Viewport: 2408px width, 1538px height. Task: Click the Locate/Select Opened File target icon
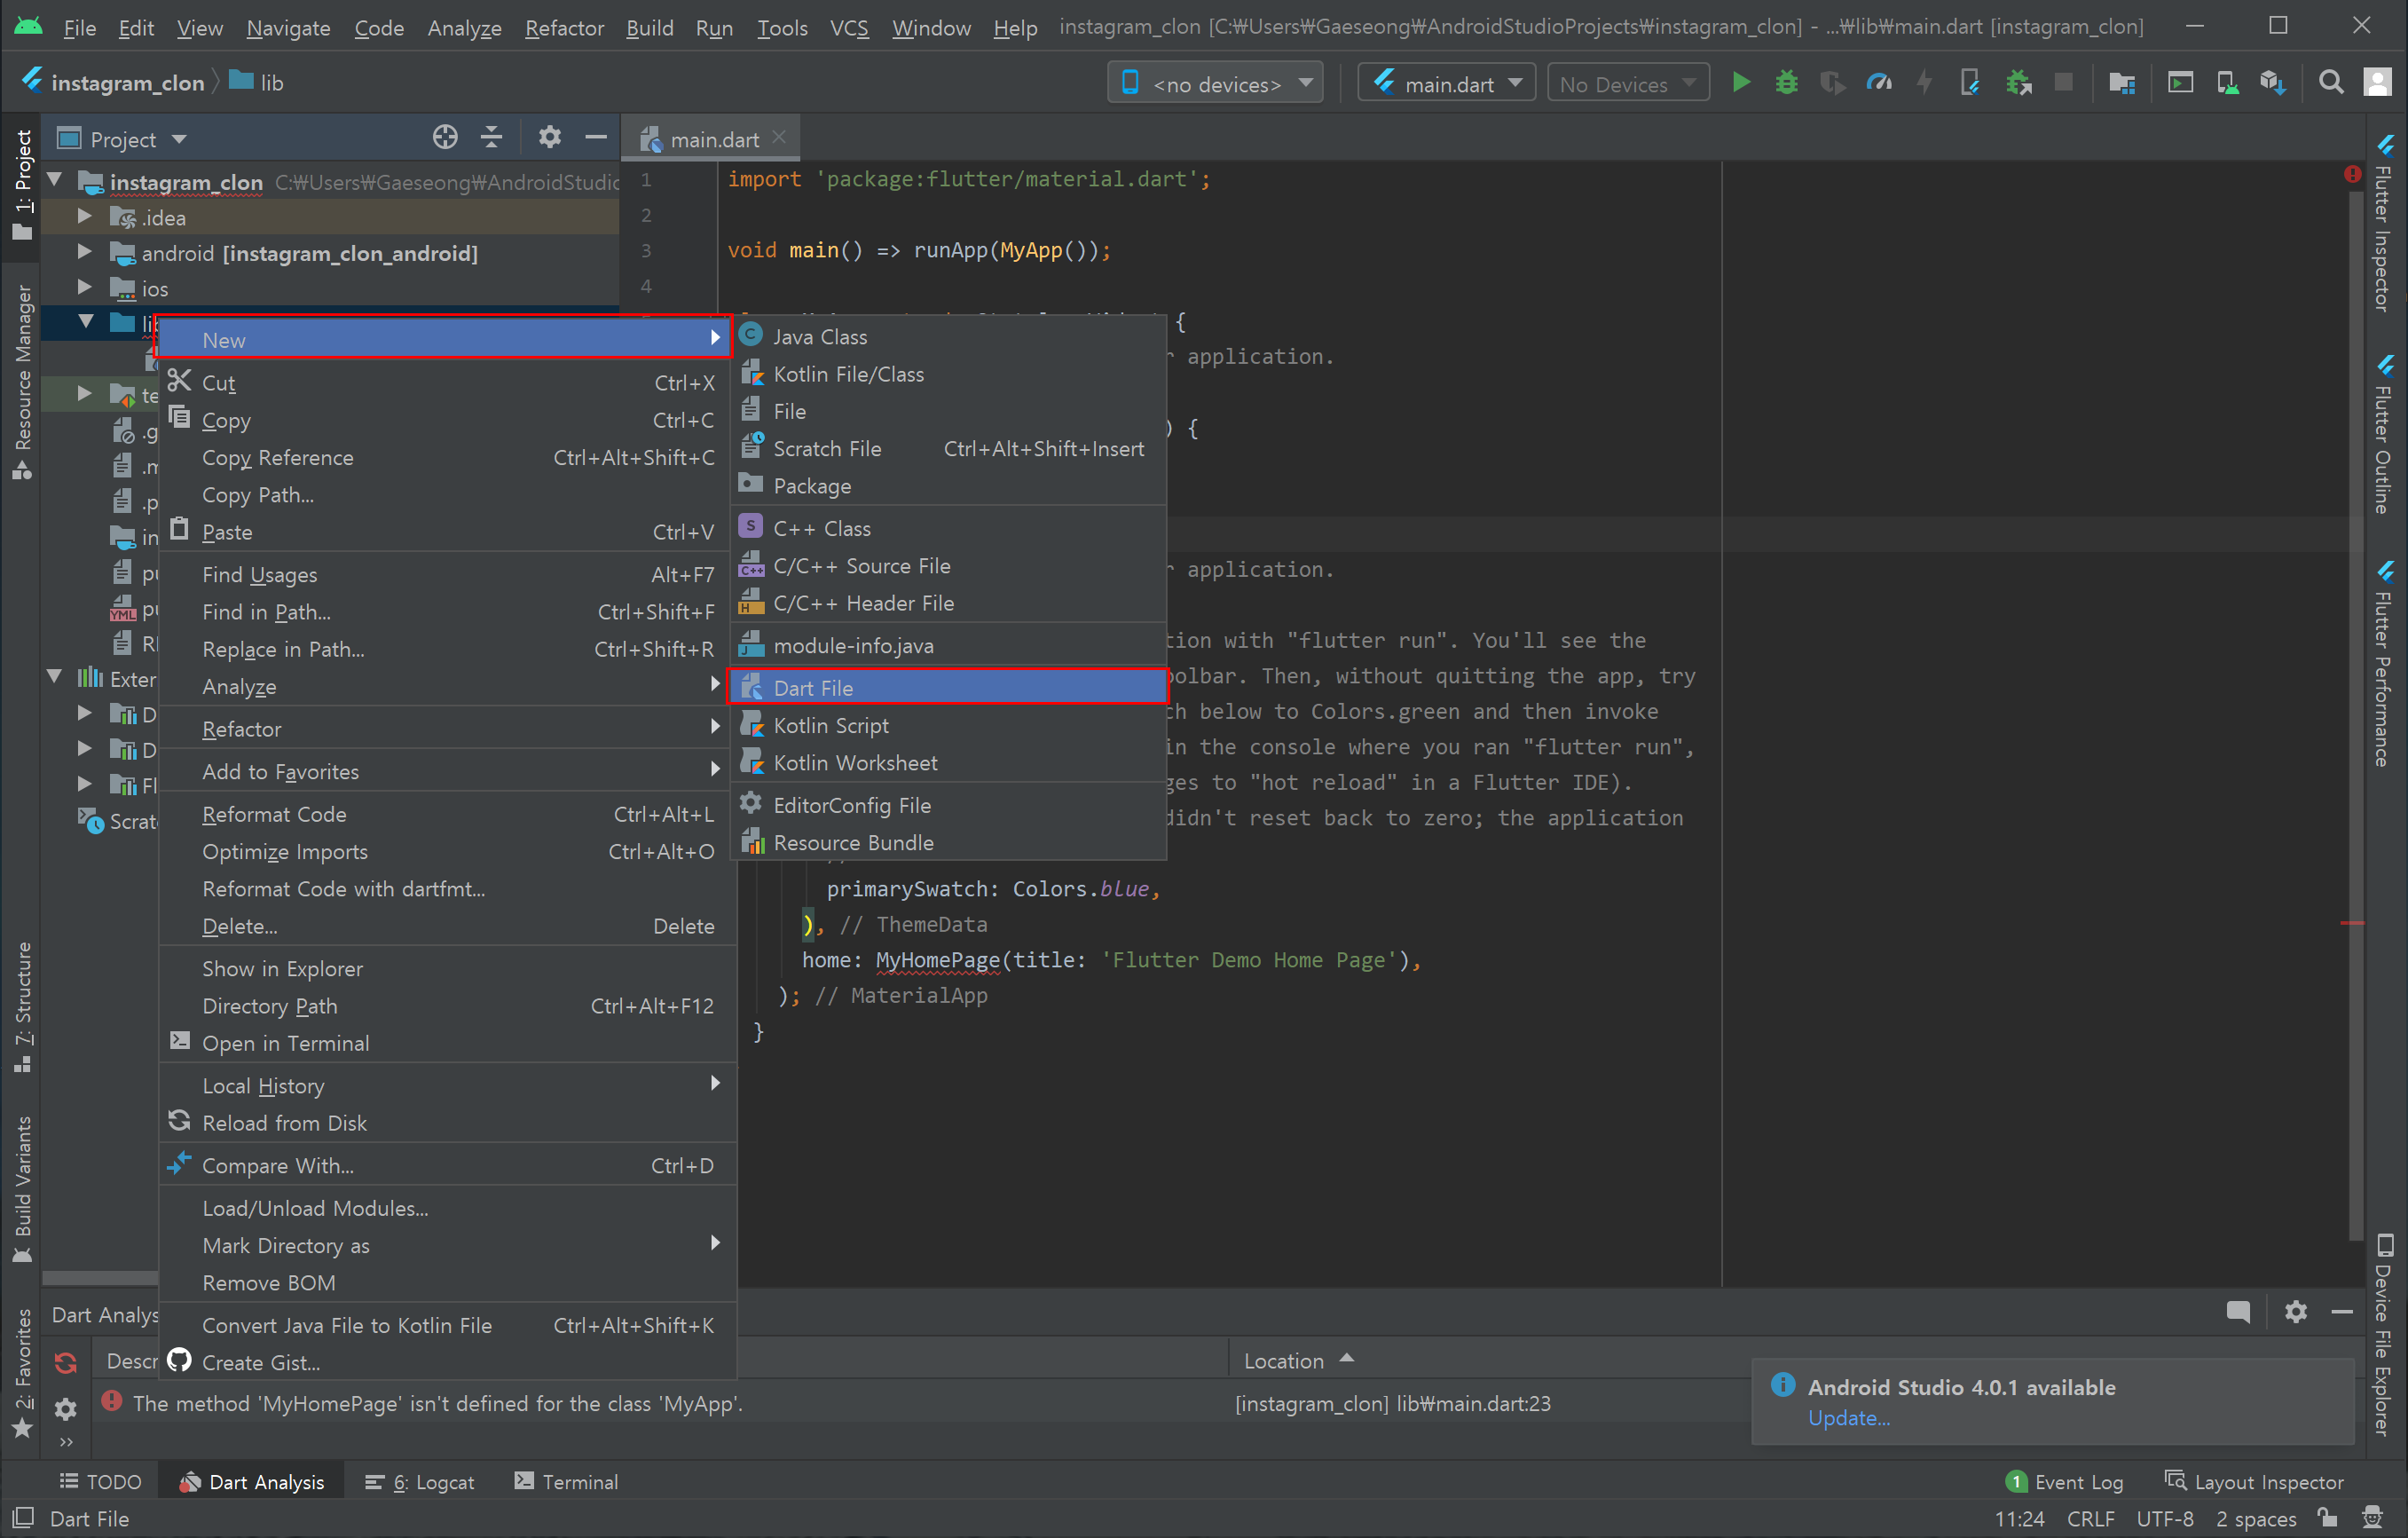pyautogui.click(x=445, y=138)
